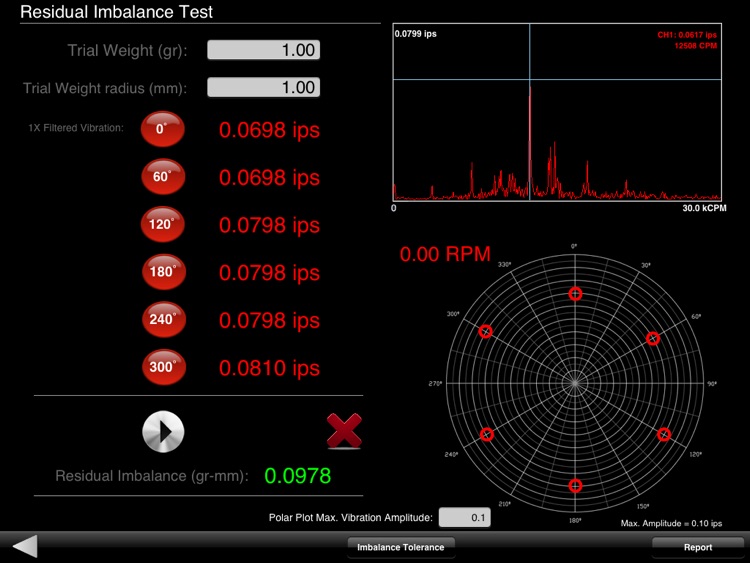Select the 120° measurement button

point(163,224)
